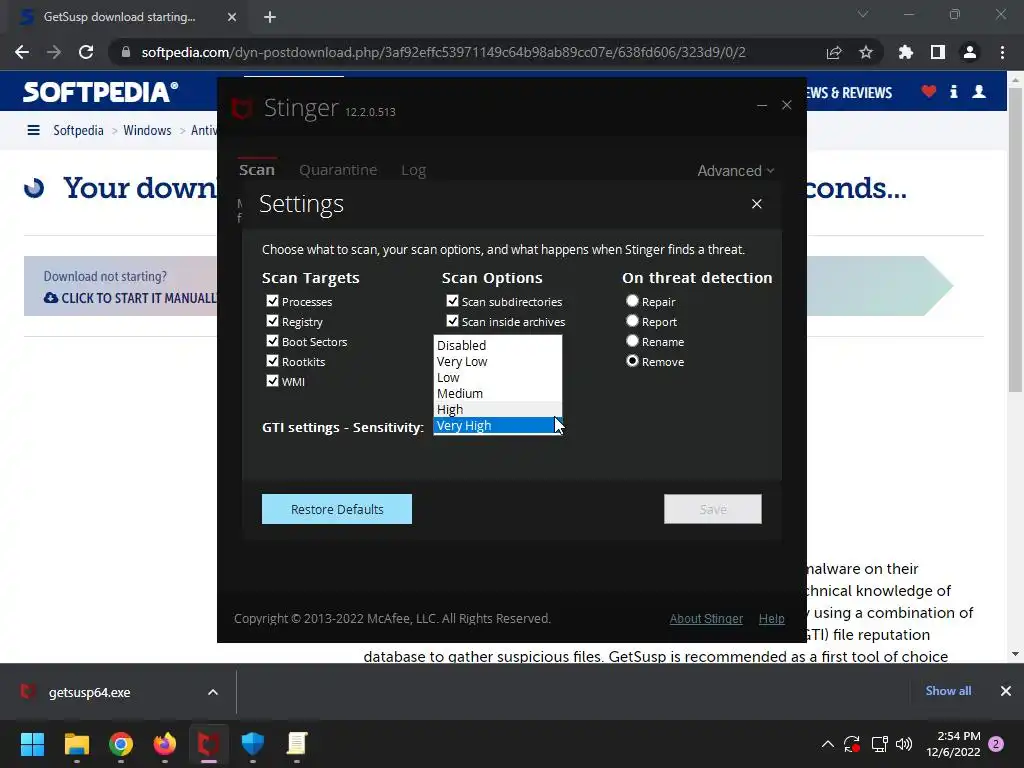Image resolution: width=1024 pixels, height=768 pixels.
Task: Open the Advanced dropdown in Stinger
Action: [735, 170]
